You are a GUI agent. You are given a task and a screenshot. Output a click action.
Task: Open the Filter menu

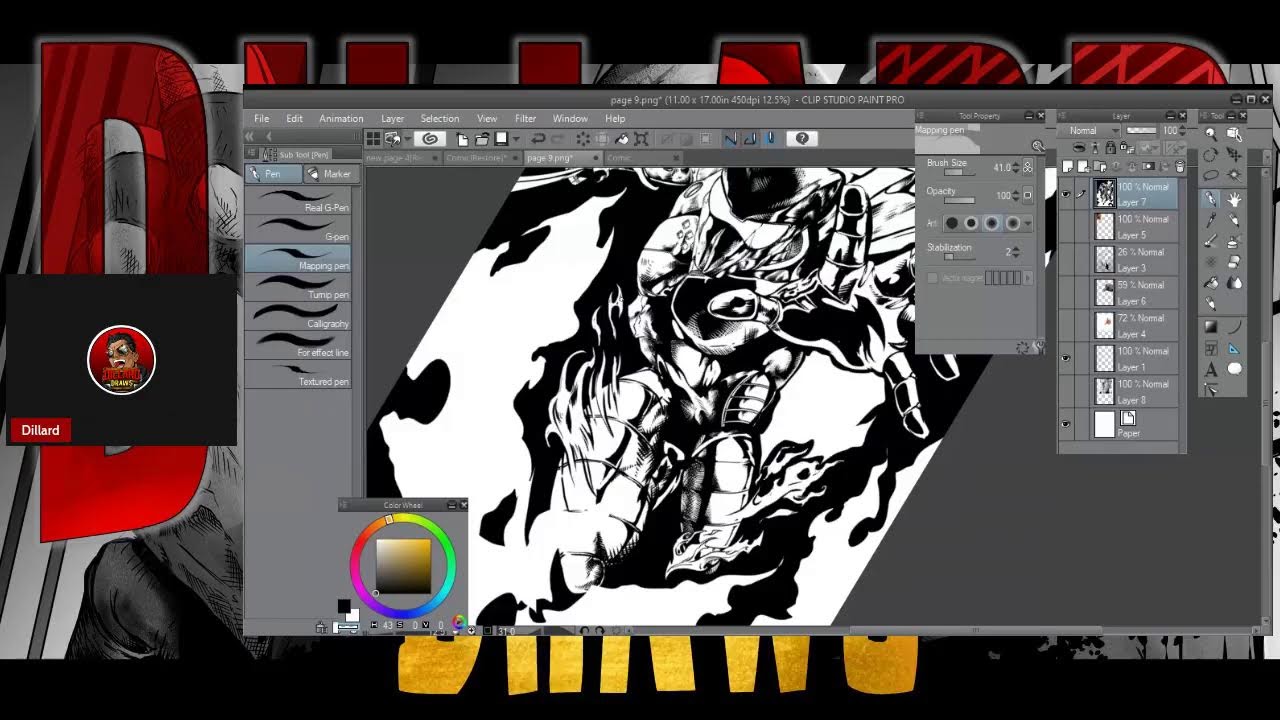[525, 119]
